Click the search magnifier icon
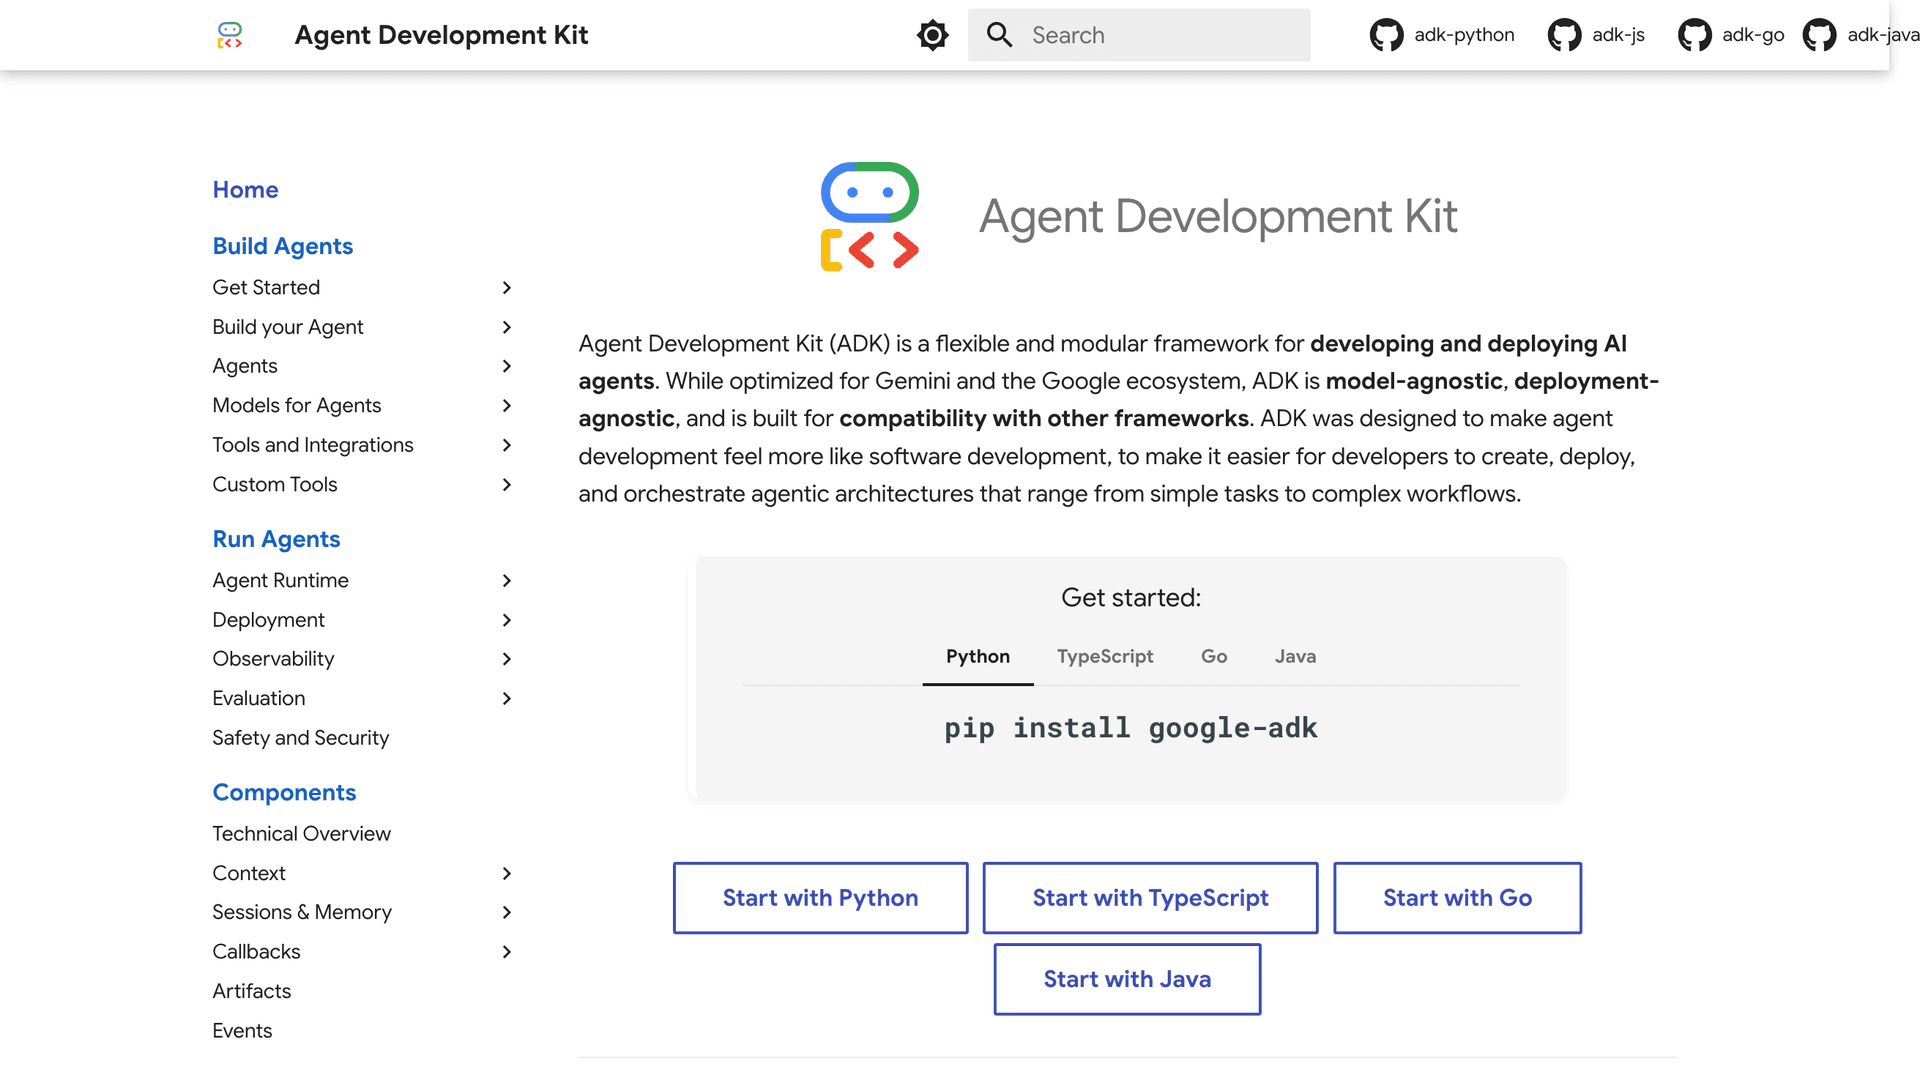Viewport: 1920px width, 1080px height. point(999,35)
